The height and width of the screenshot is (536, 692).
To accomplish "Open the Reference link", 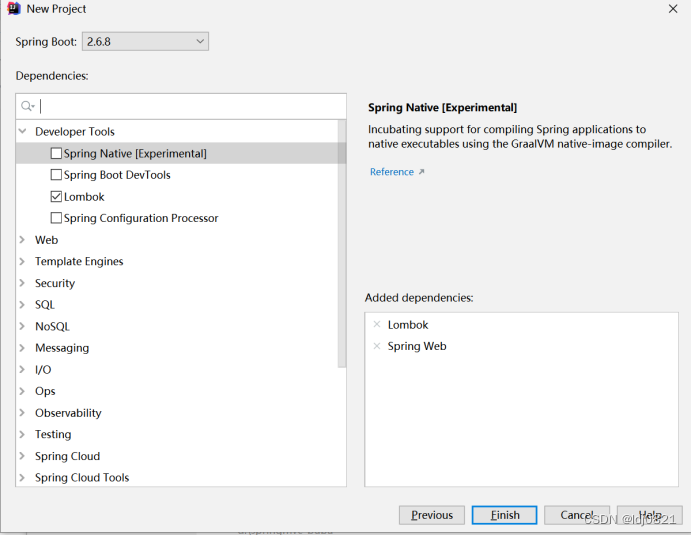I will coord(392,172).
